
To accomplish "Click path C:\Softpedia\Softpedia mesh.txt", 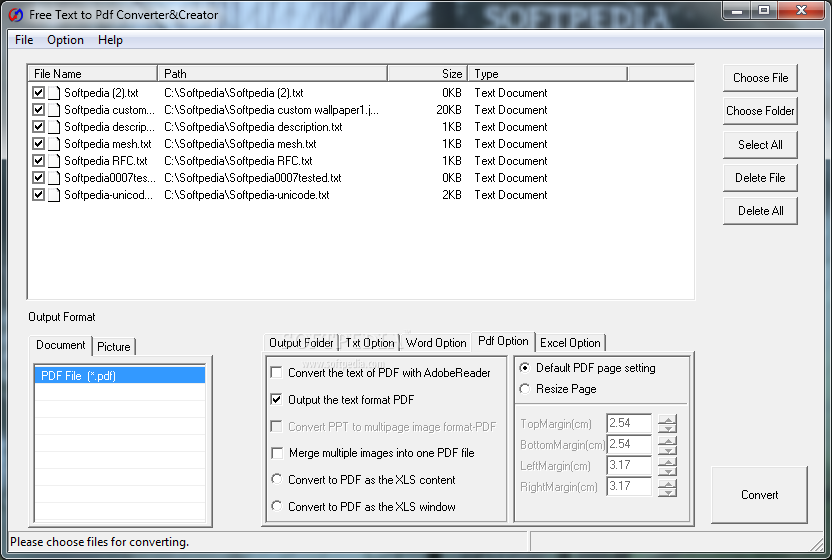I will click(x=240, y=144).
